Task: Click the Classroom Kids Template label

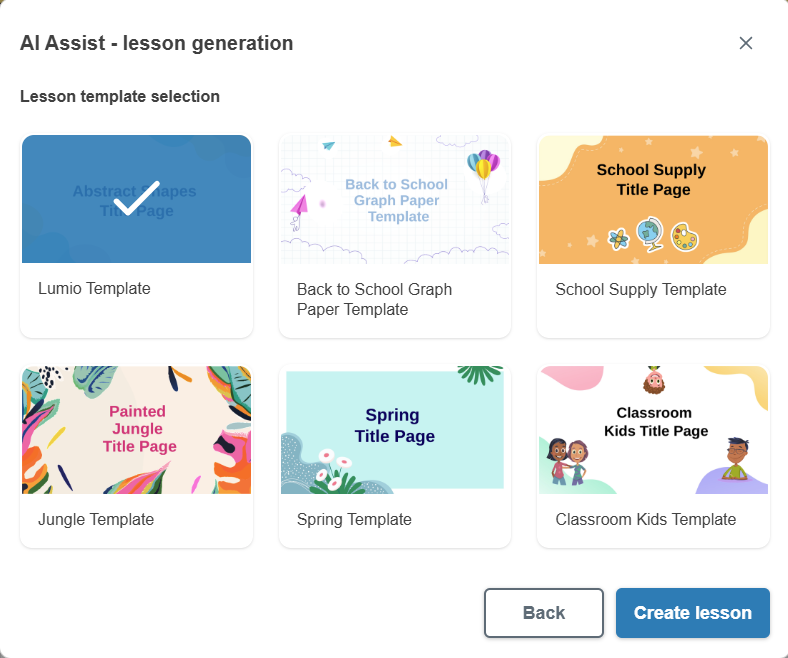Action: coord(645,520)
